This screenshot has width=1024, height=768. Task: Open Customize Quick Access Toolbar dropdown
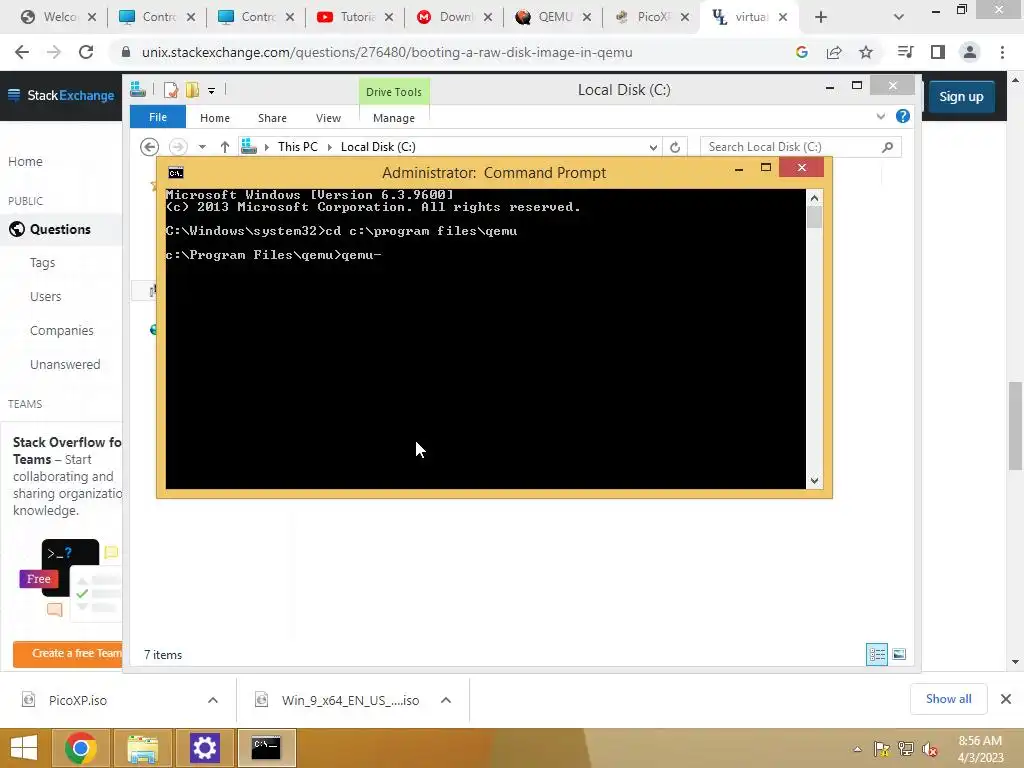[212, 91]
